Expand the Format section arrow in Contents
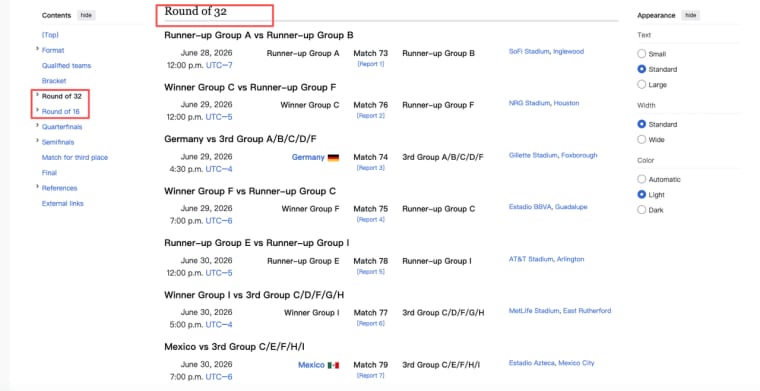Screen dimensions: 760x391 37,49
